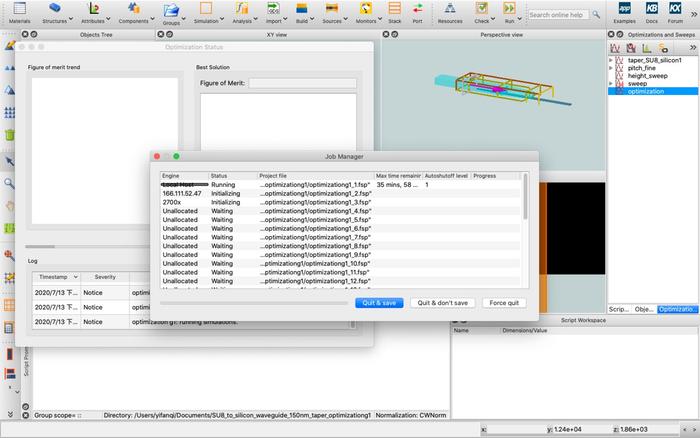Switch to the Scrip... tab
Viewport: 700px width, 438px height.
[619, 309]
